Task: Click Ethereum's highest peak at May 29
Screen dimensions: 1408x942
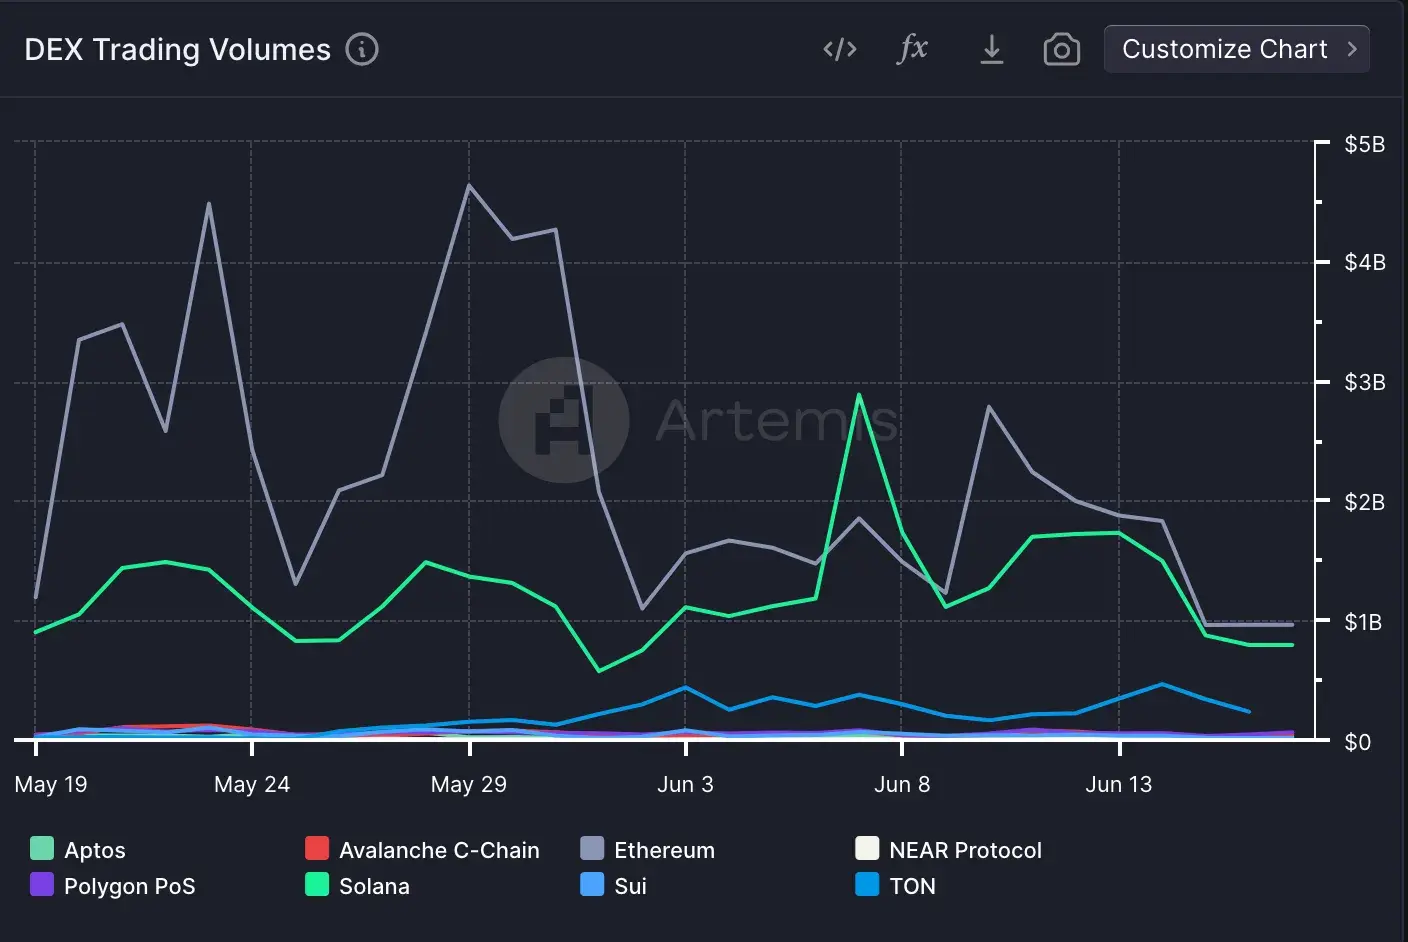Action: point(469,185)
